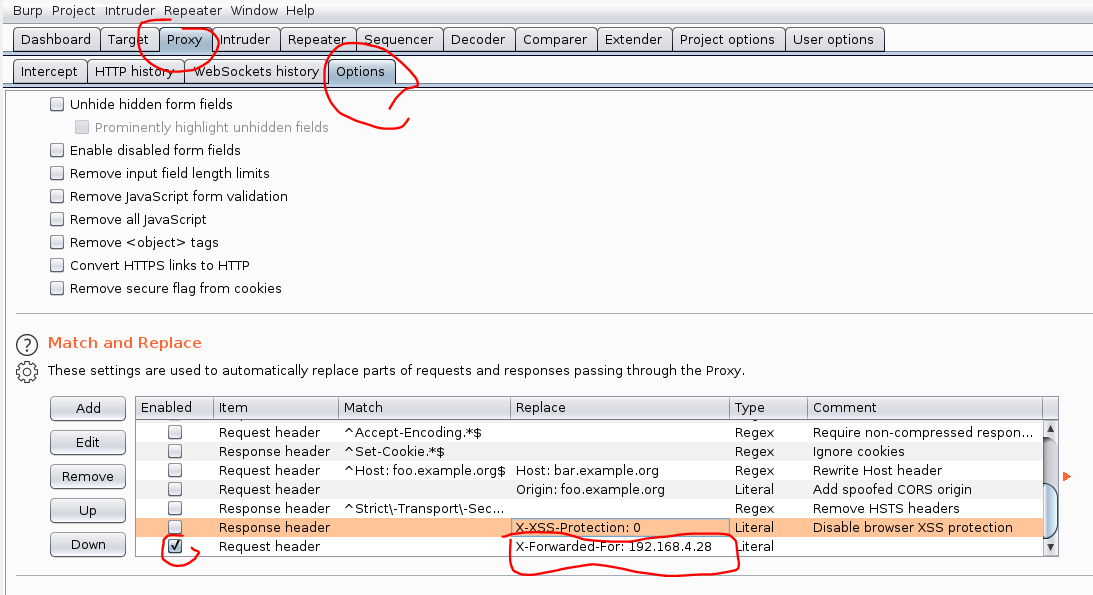Image resolution: width=1093 pixels, height=595 pixels.
Task: Switch to the Sequencer tab
Action: tap(399, 40)
